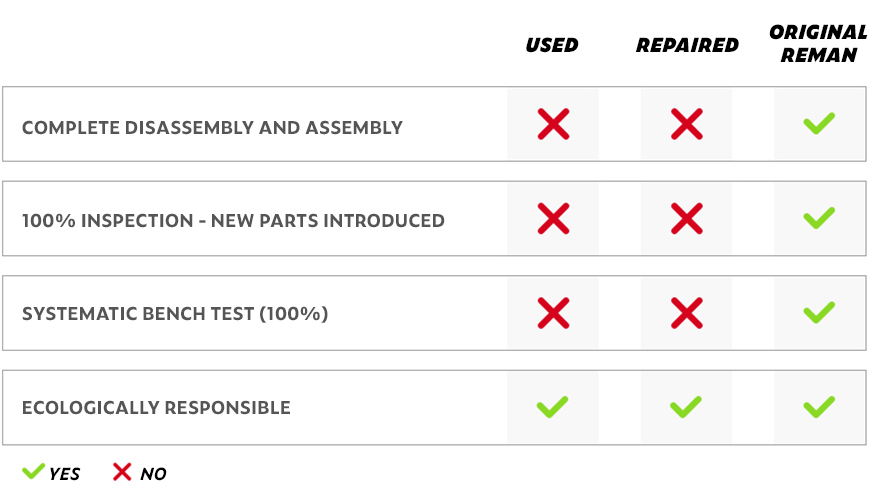The width and height of the screenshot is (875, 500).
Task: Select 100% Inspection - New Parts Introduced label
Action: (x=233, y=221)
